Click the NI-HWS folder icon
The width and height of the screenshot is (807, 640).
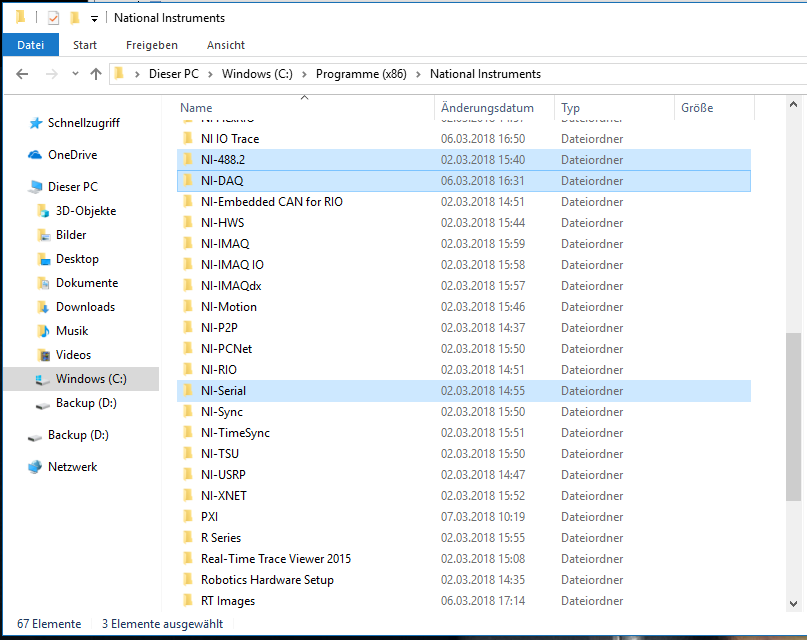click(x=188, y=223)
